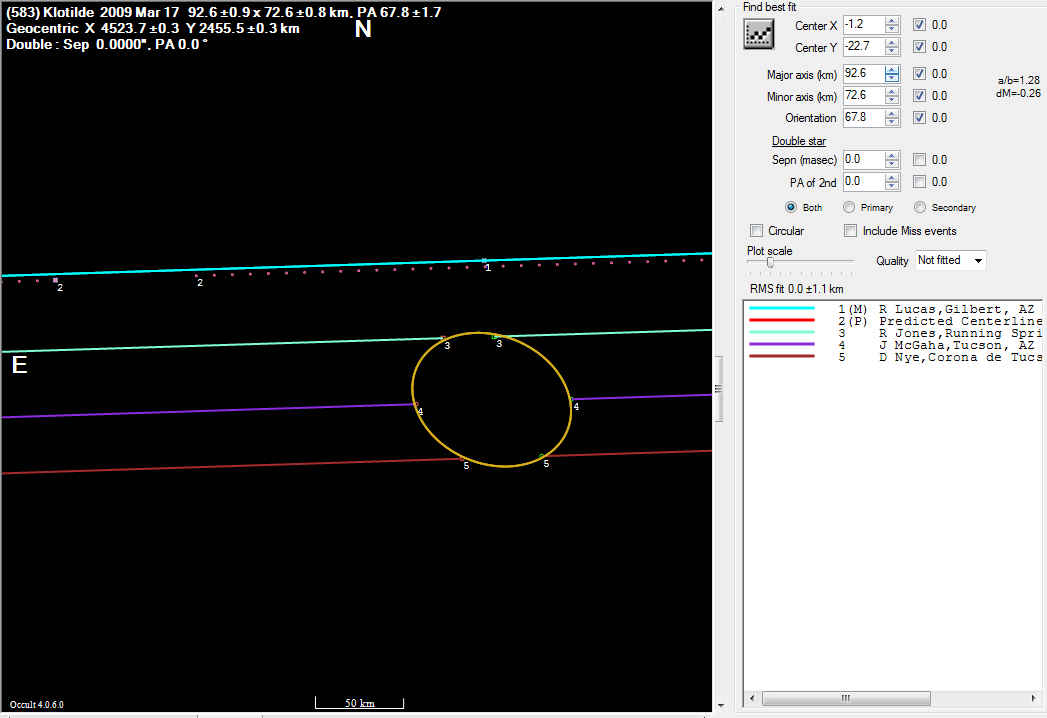Decrease PA of 2nd with down stepper
The width and height of the screenshot is (1047, 718).
(x=892, y=186)
